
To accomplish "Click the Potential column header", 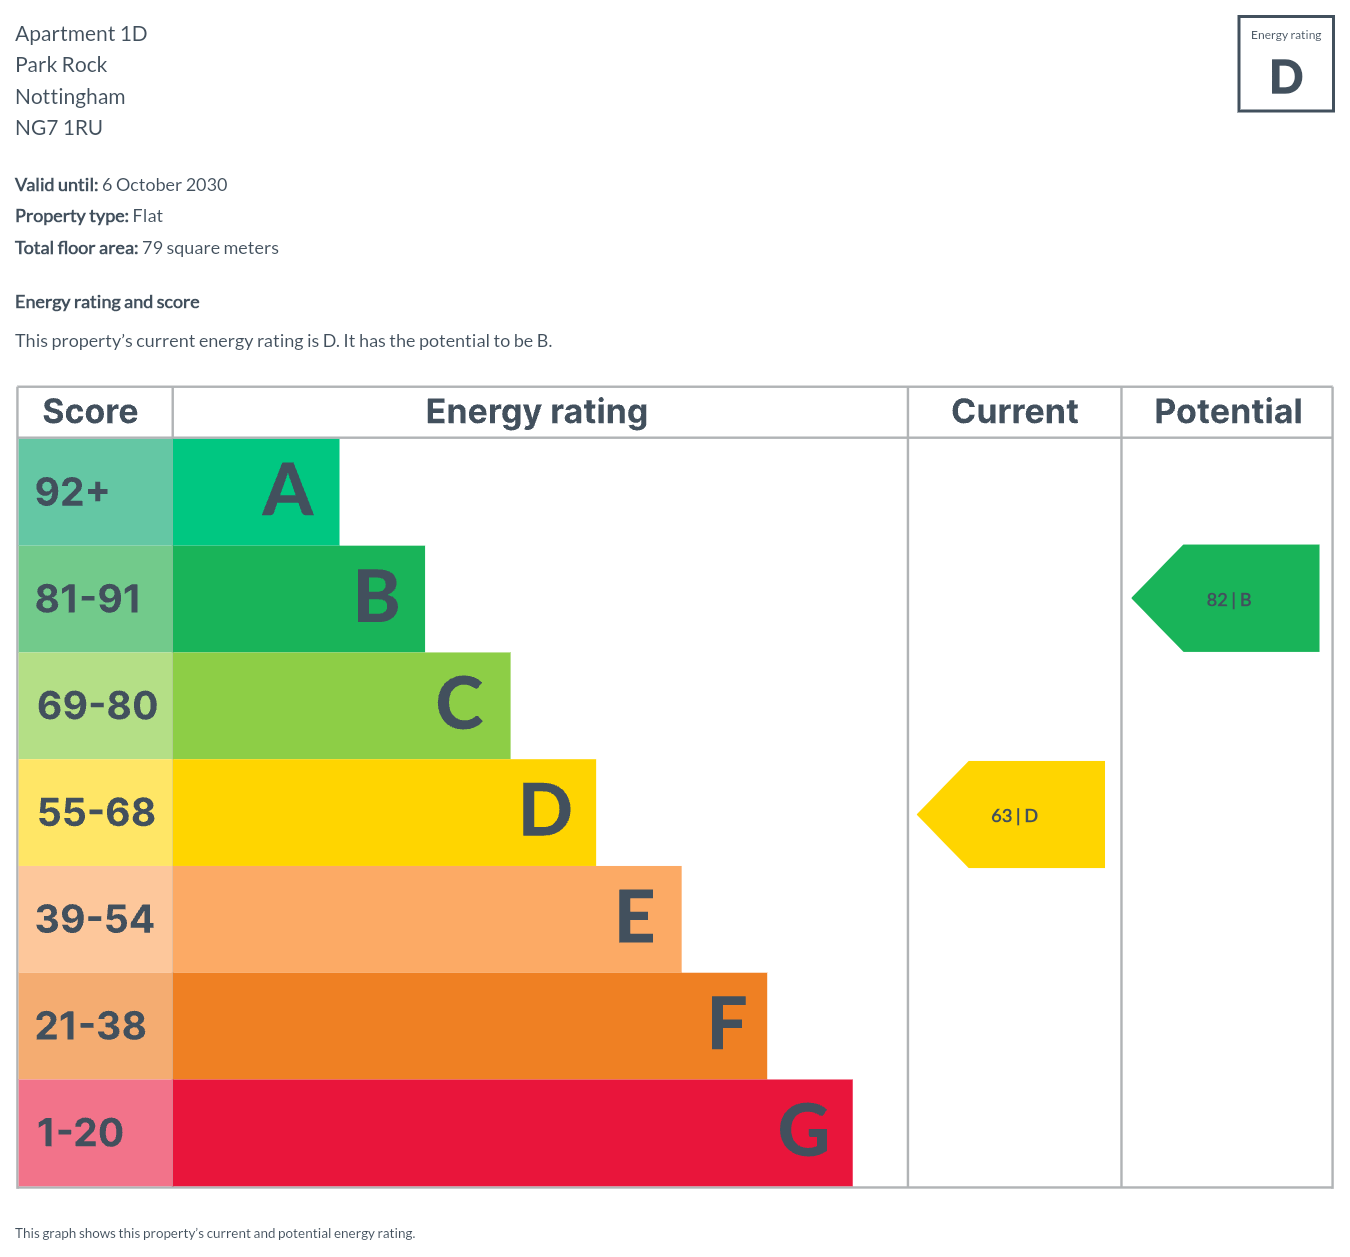I will tap(1228, 412).
